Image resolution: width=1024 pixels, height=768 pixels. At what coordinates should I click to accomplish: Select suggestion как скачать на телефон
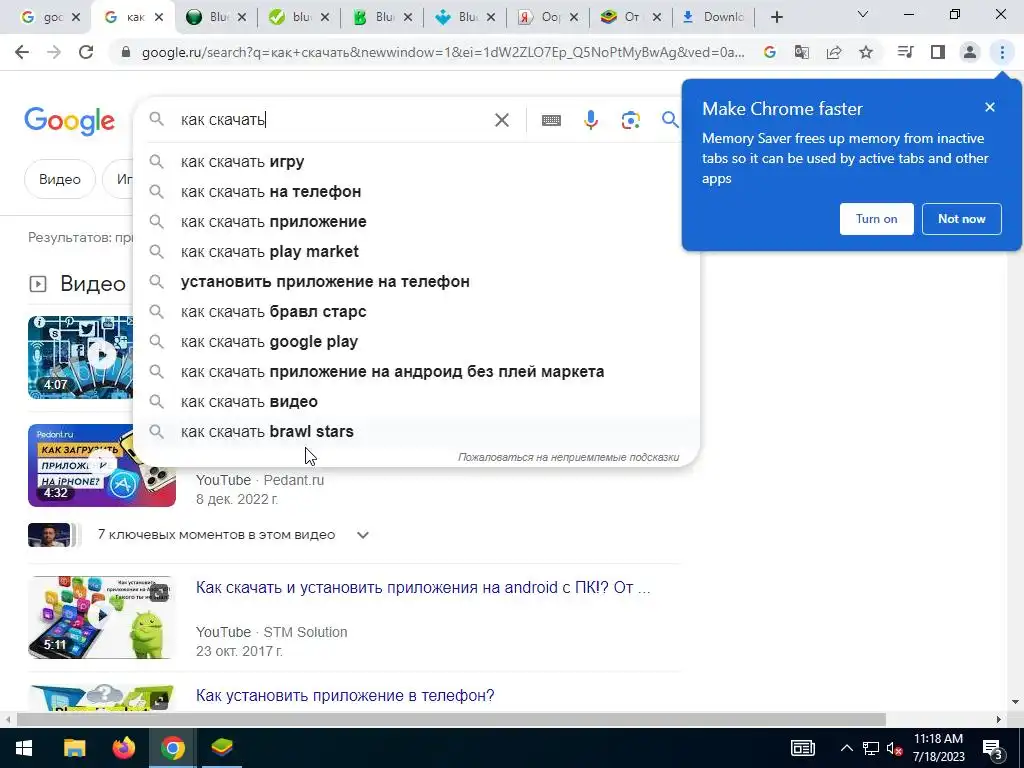pos(416,191)
